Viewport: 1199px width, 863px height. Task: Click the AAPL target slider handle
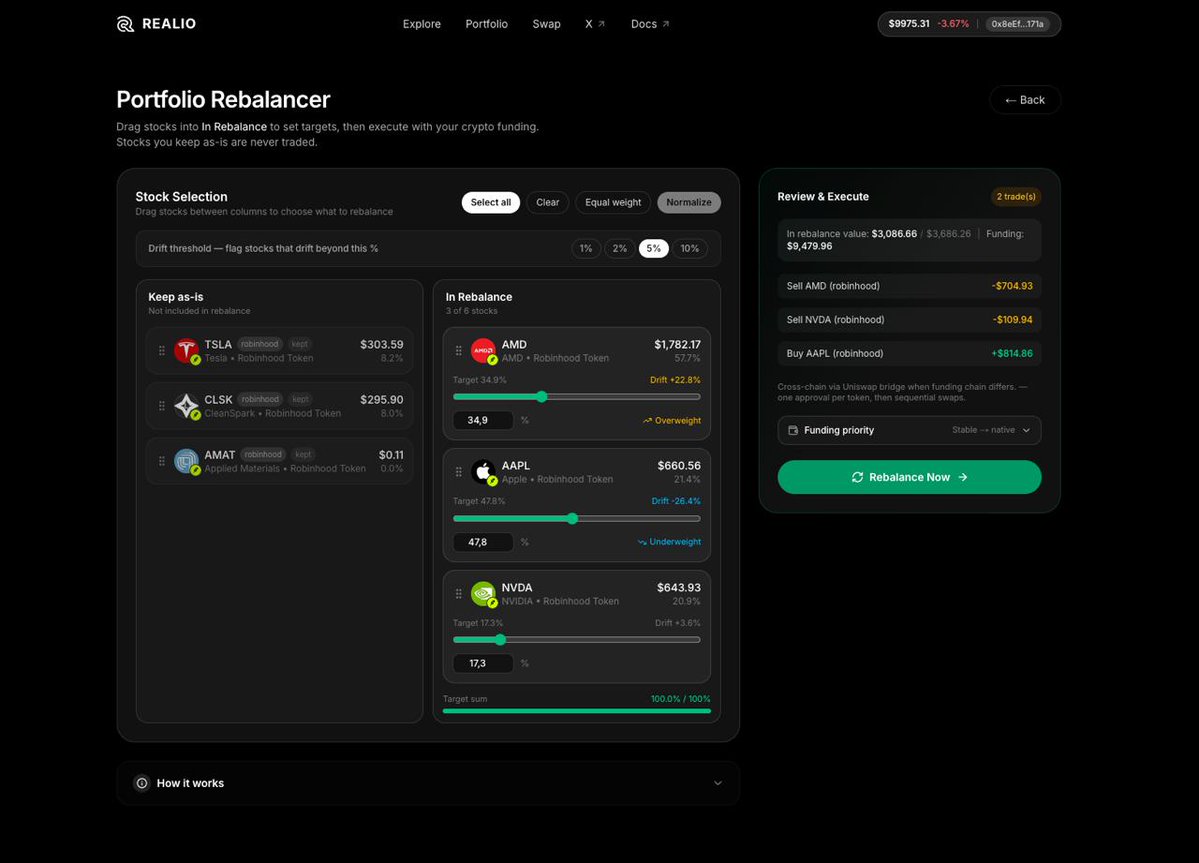tap(573, 518)
